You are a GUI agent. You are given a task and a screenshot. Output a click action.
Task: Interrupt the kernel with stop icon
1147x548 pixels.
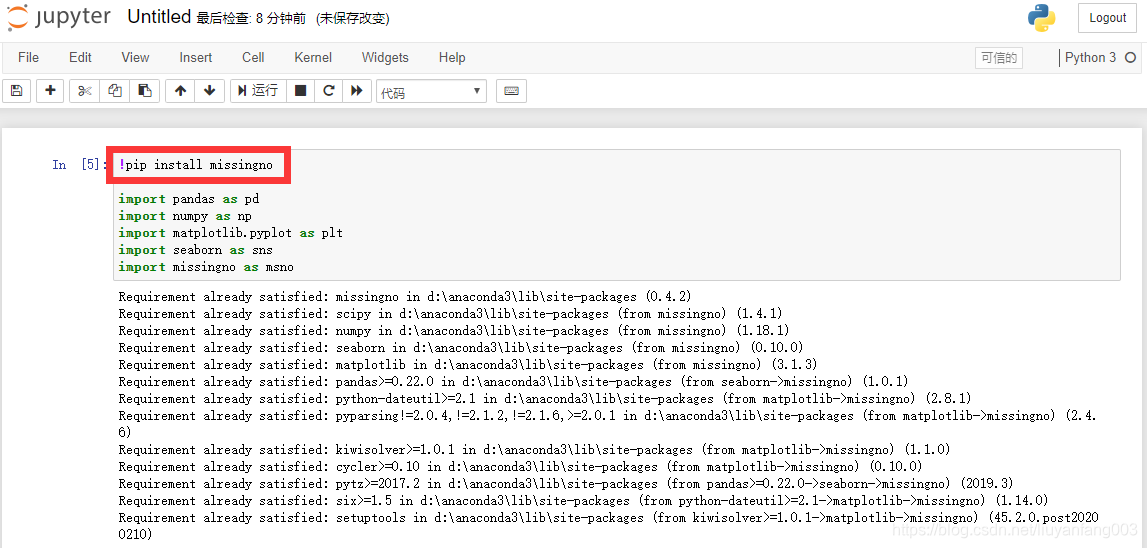(x=300, y=91)
